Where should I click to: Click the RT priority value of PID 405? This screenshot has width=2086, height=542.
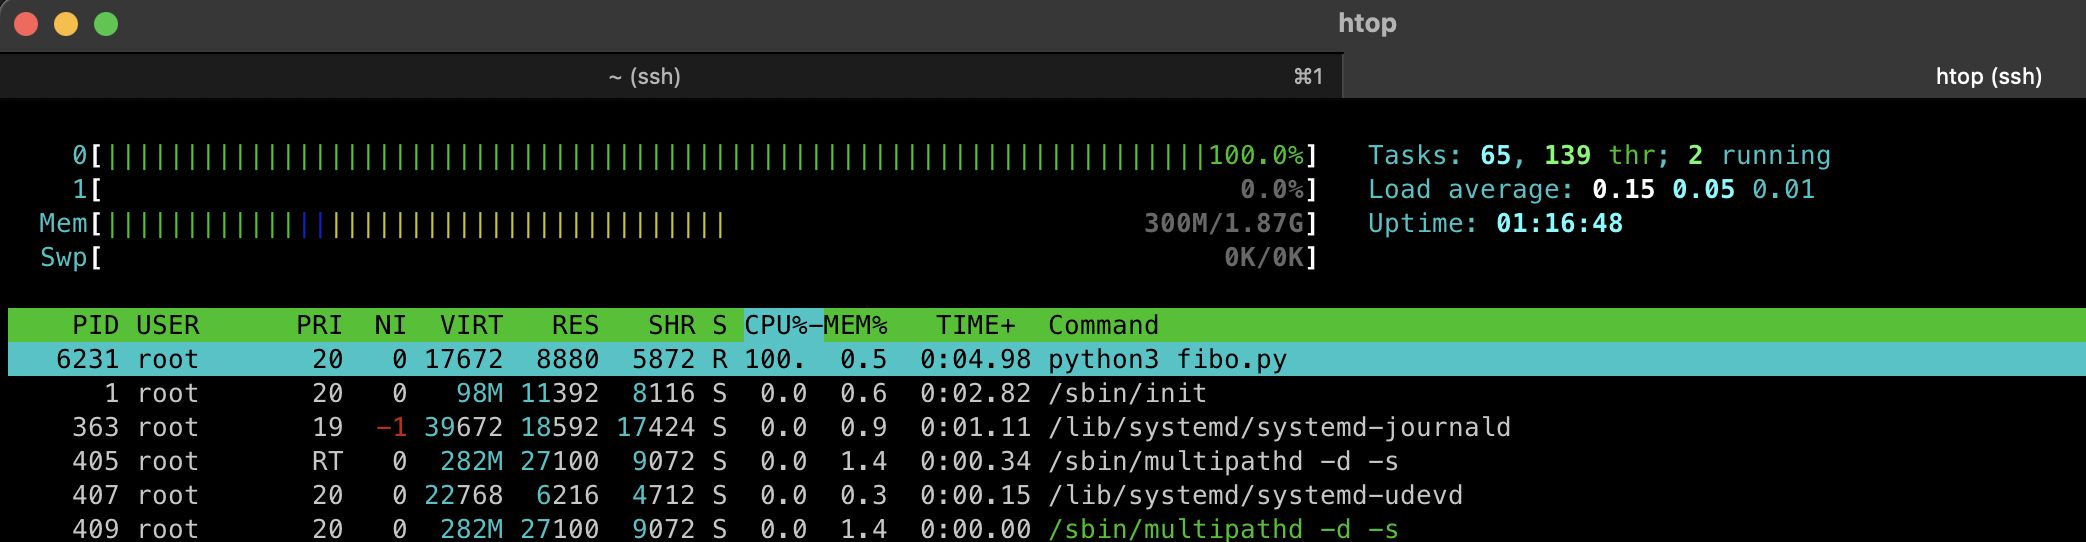tap(327, 461)
